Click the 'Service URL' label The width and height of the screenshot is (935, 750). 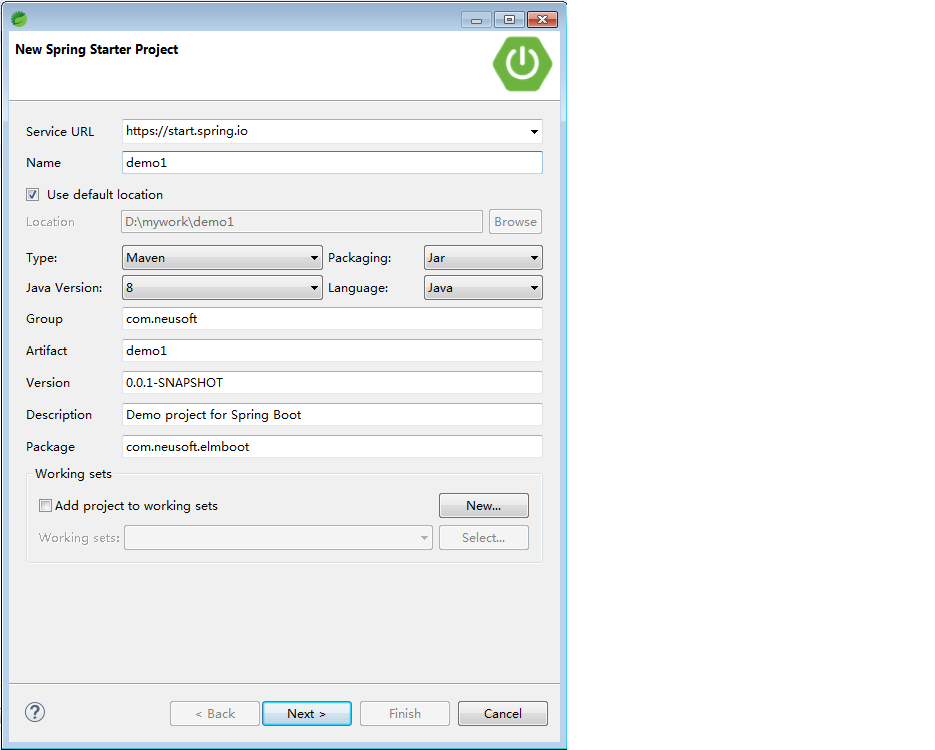60,132
